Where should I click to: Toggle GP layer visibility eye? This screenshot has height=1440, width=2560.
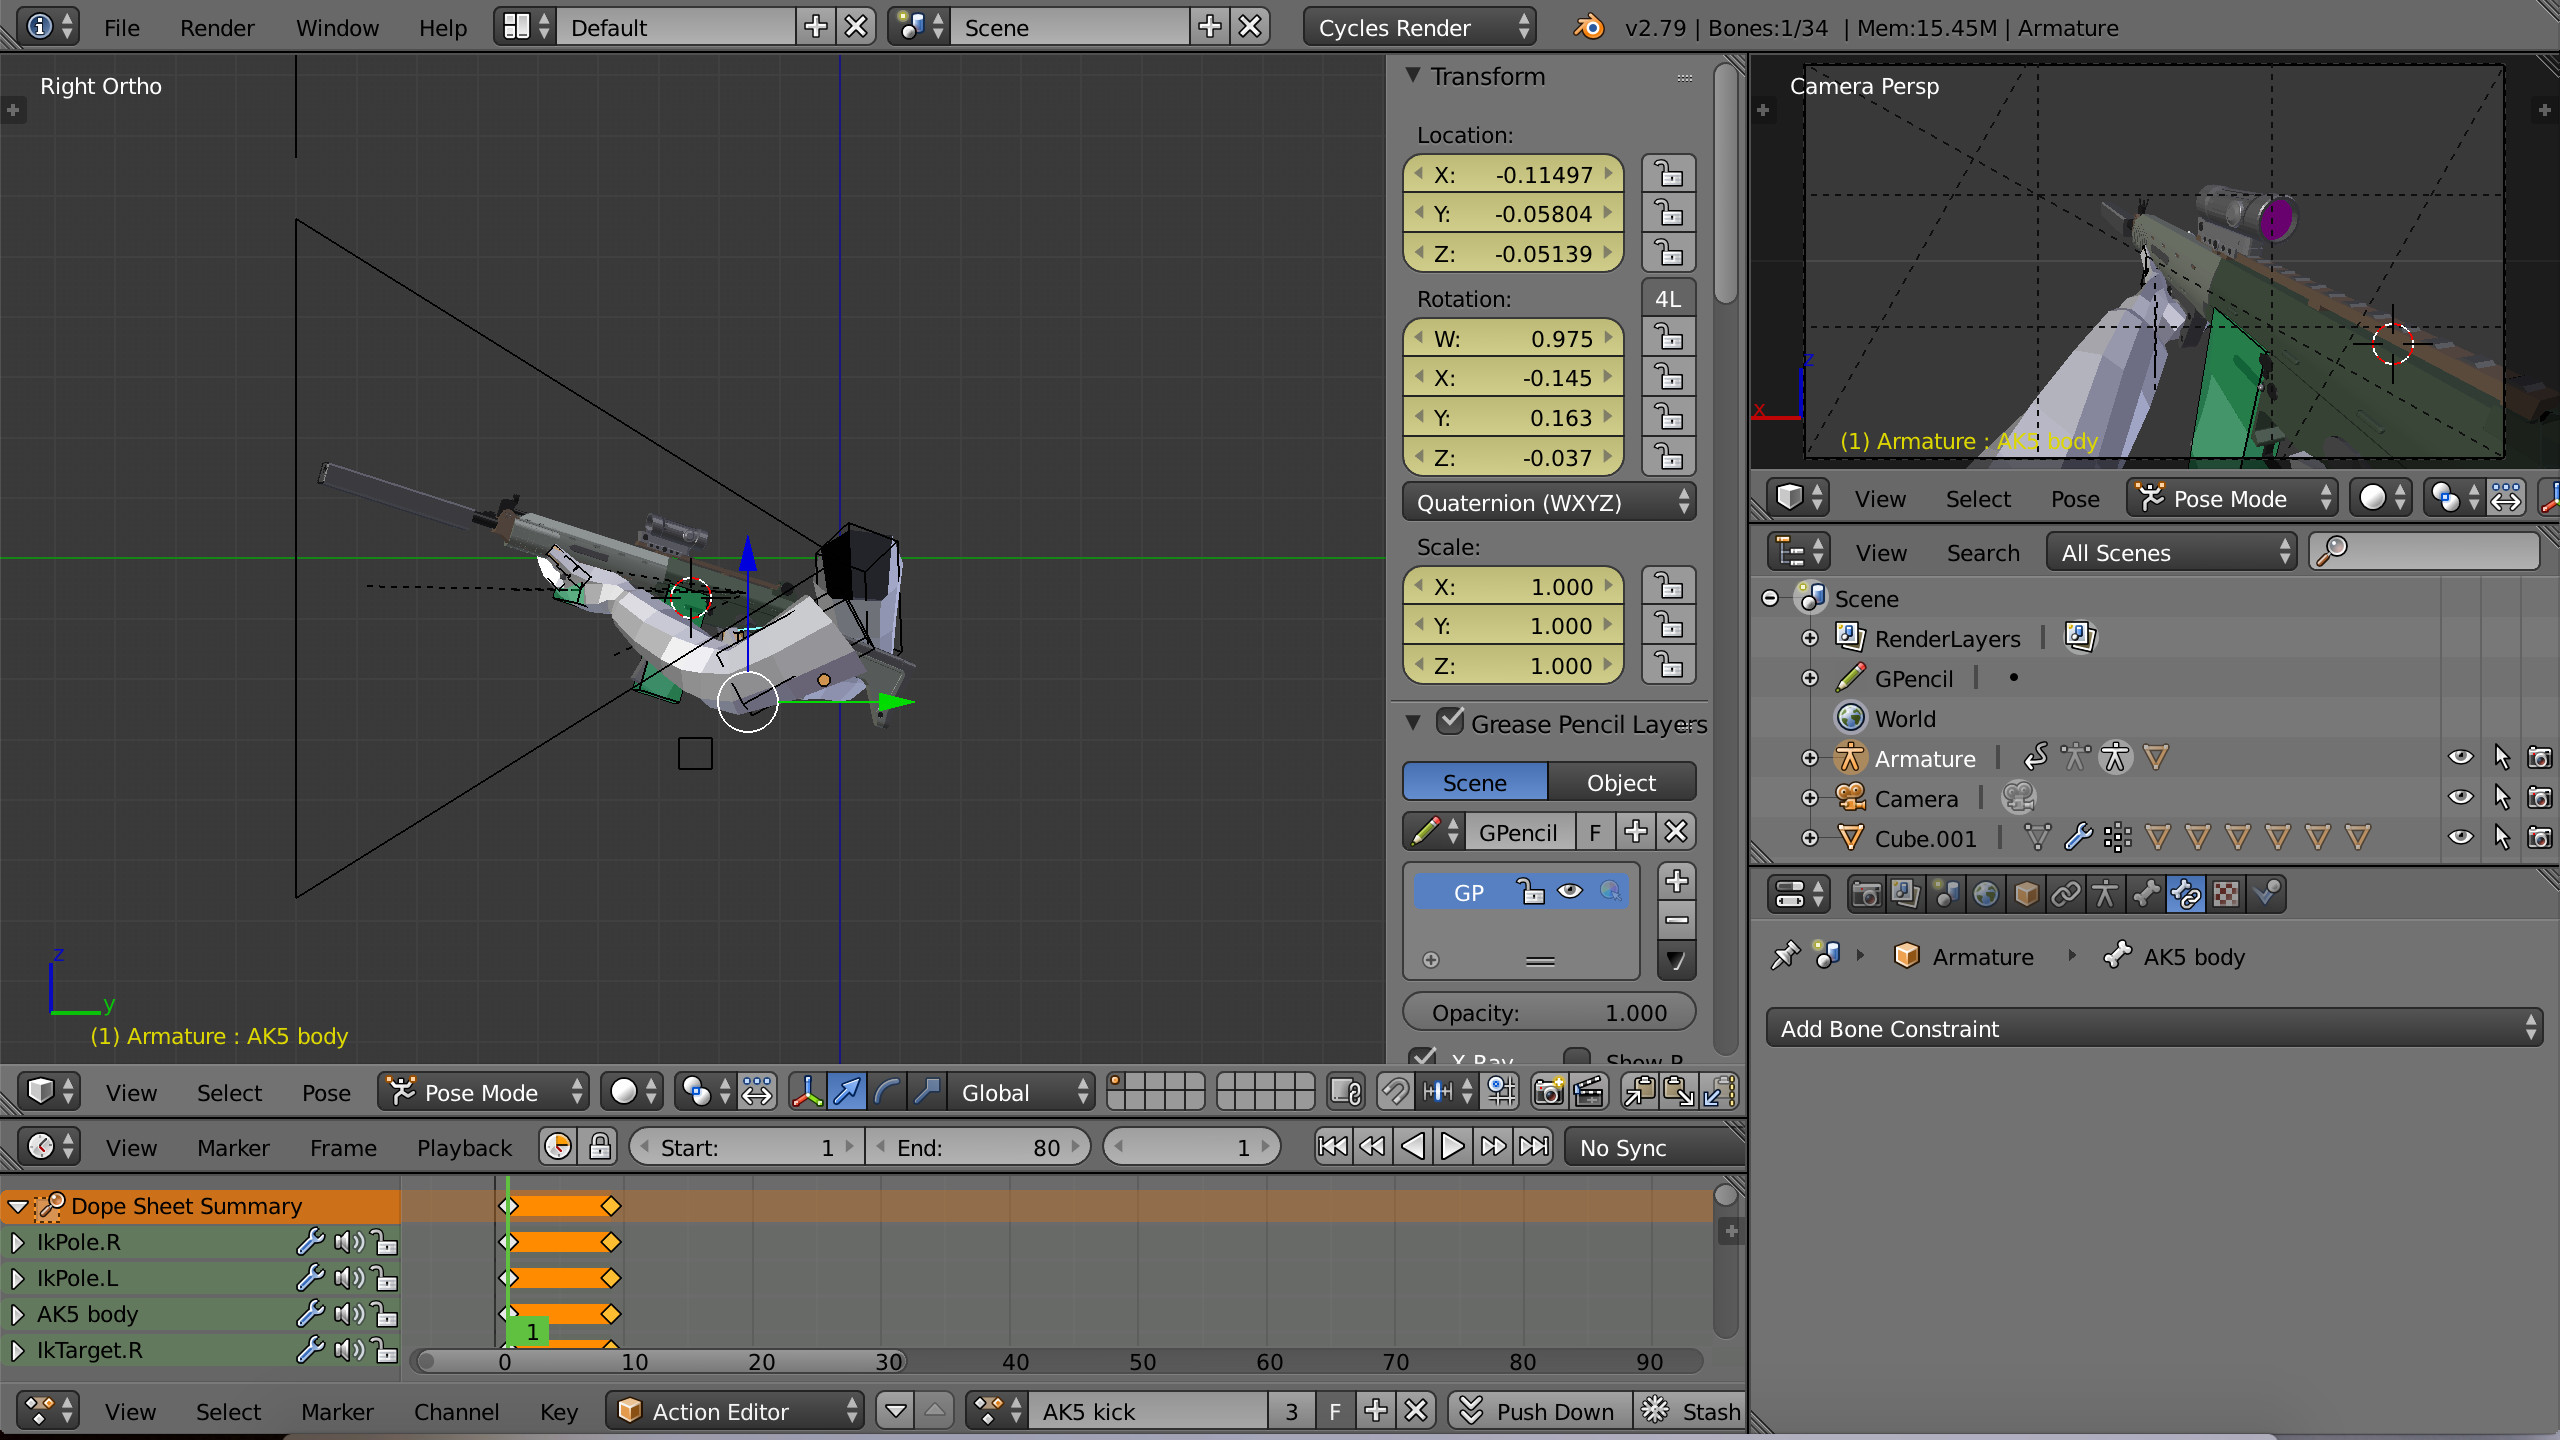coord(1570,892)
